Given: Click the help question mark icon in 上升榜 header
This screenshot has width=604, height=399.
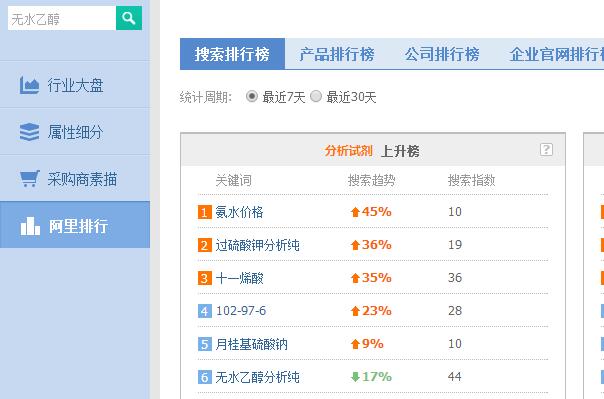Looking at the screenshot, I should pyautogui.click(x=546, y=149).
